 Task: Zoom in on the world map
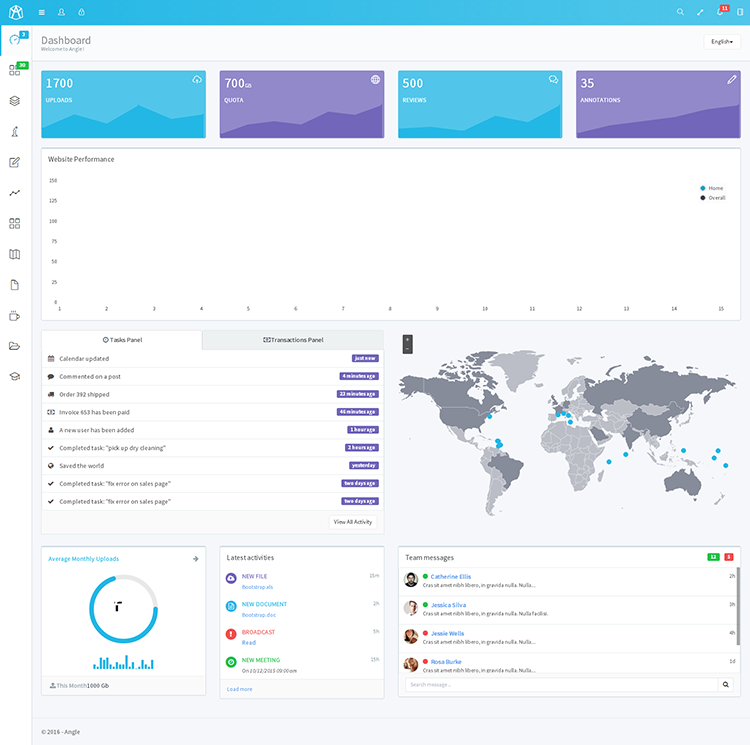[x=408, y=339]
